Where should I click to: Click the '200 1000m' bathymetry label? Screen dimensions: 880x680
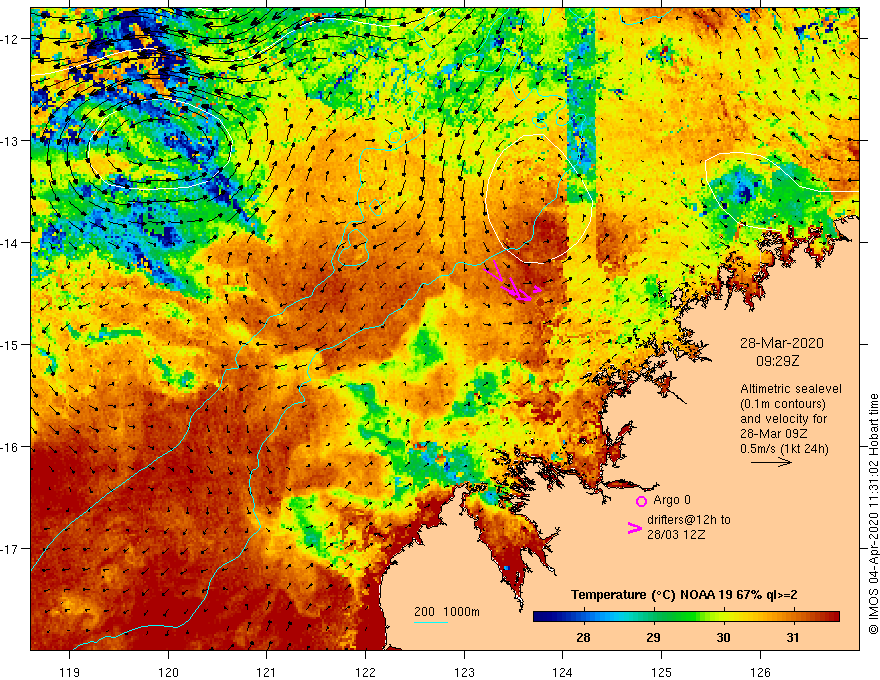point(447,612)
